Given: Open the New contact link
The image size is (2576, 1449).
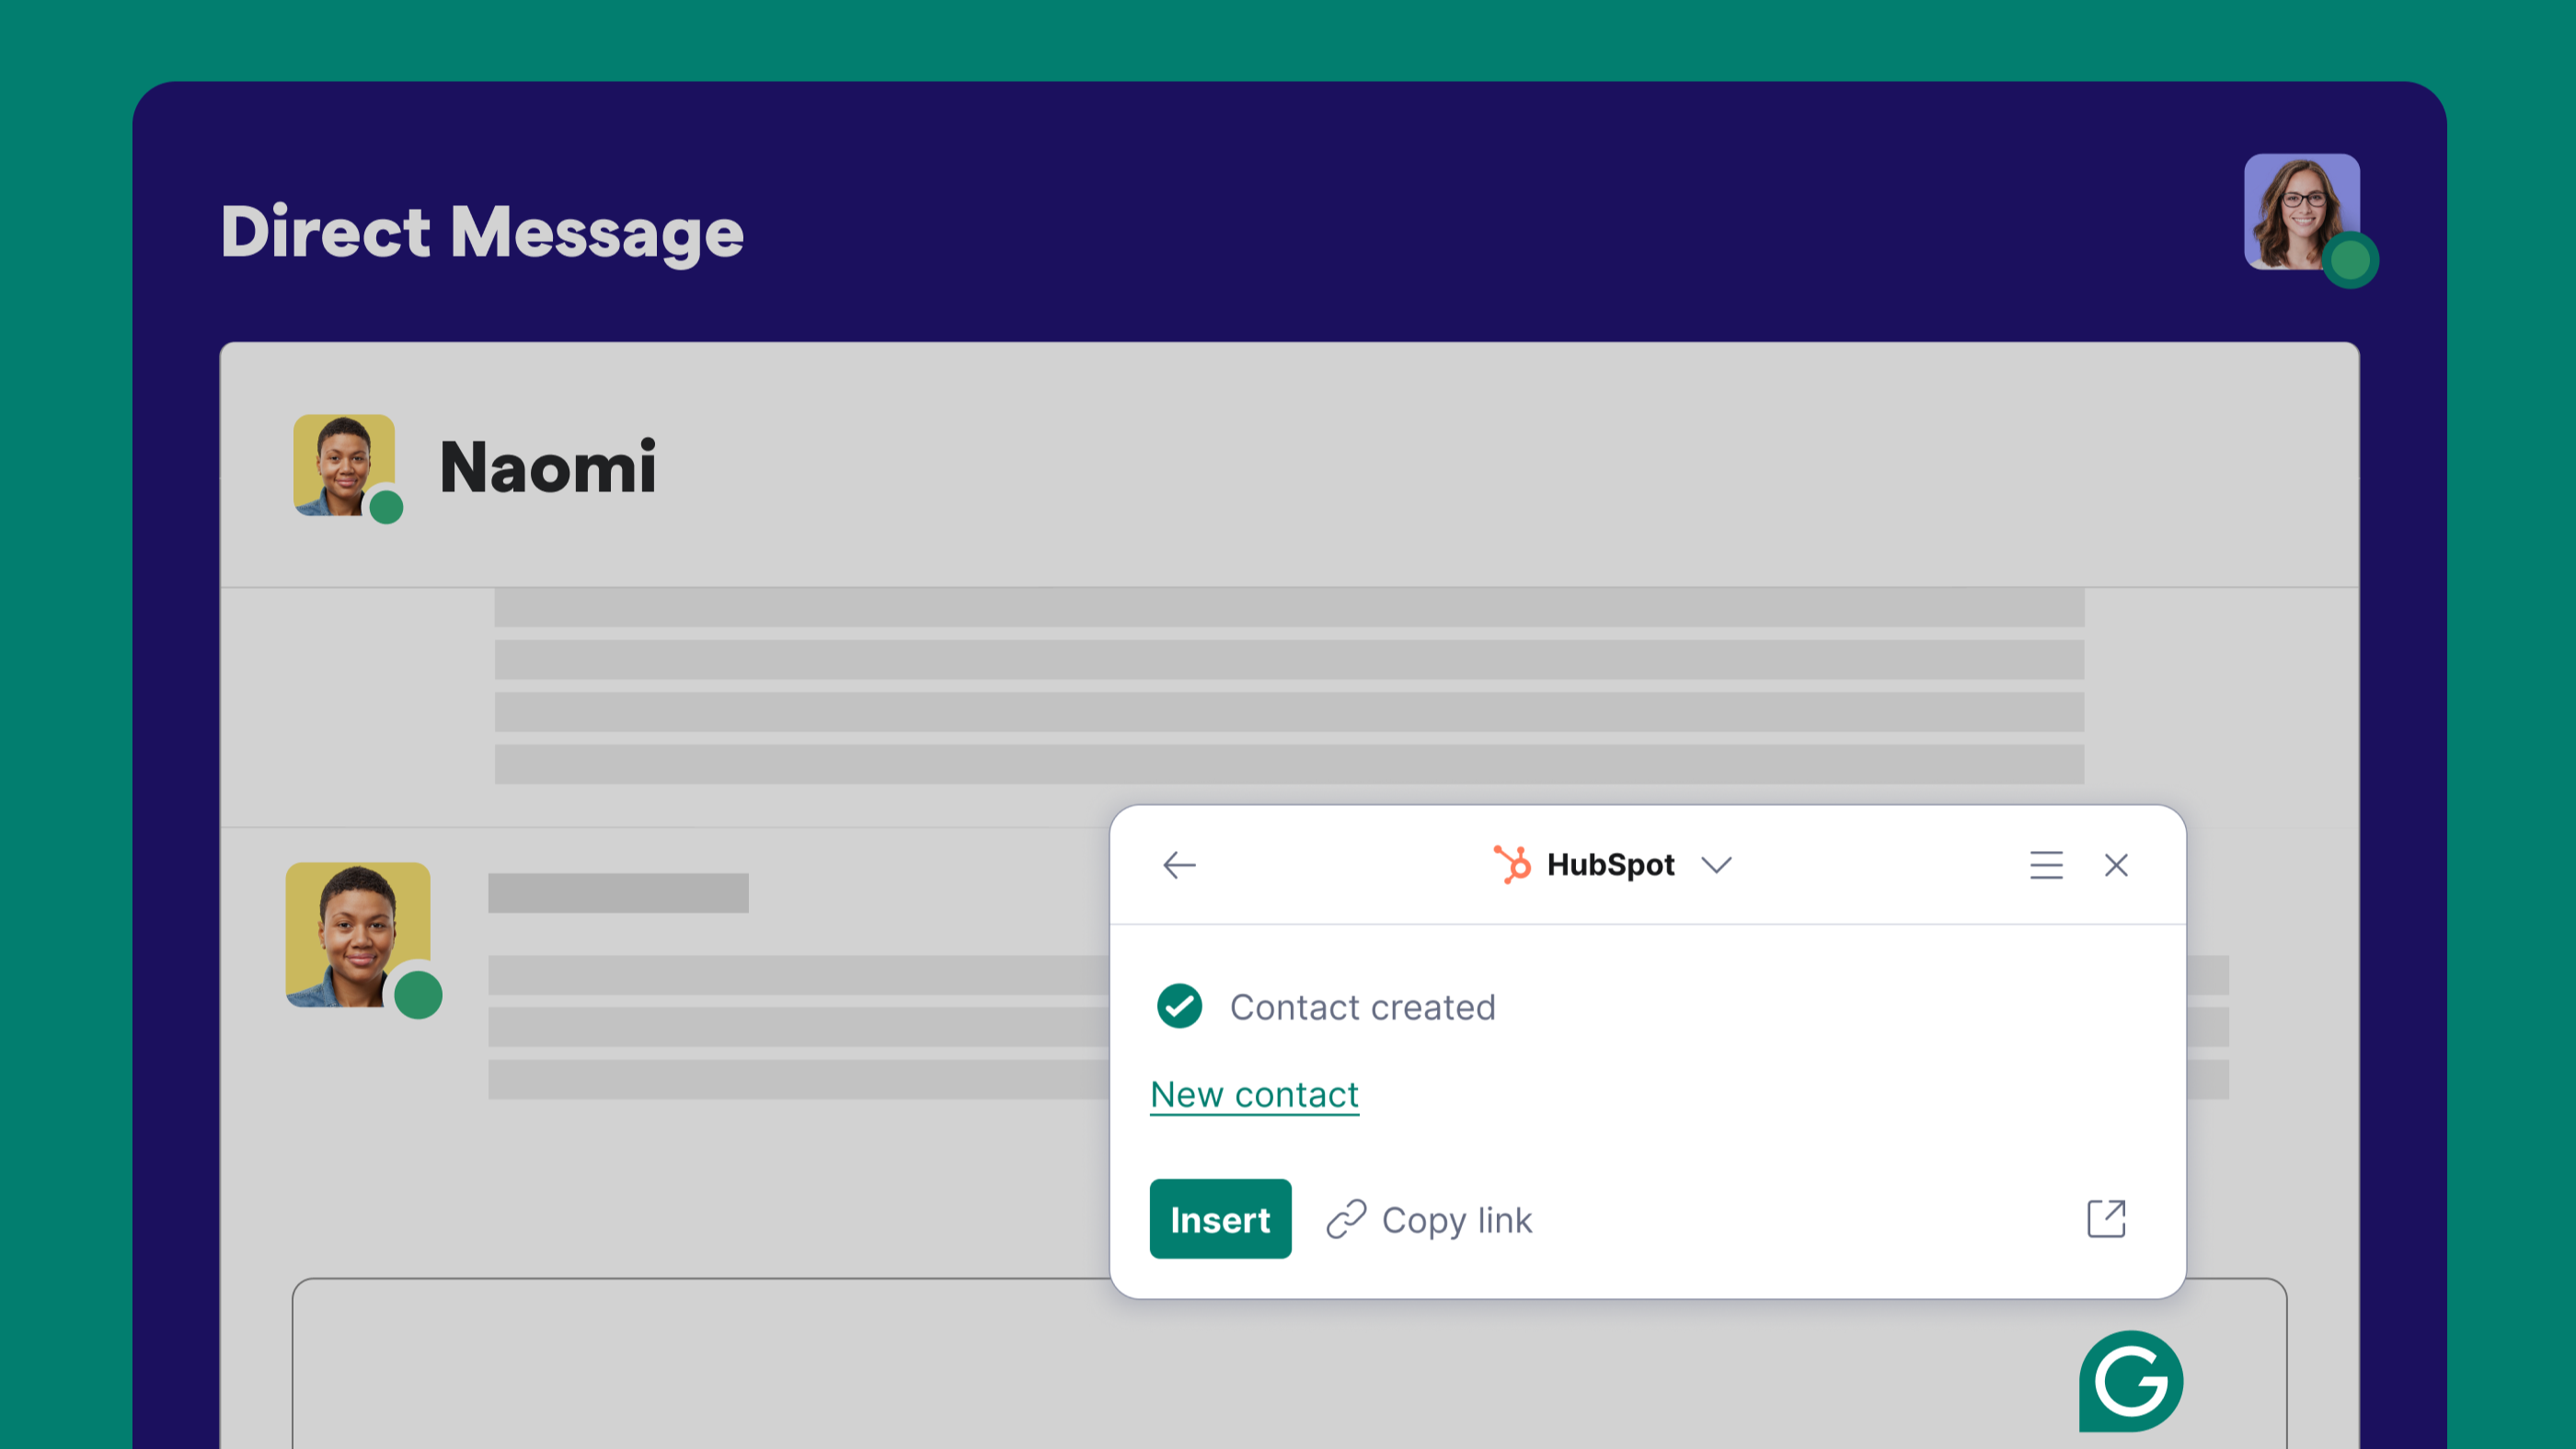Looking at the screenshot, I should point(1254,1095).
